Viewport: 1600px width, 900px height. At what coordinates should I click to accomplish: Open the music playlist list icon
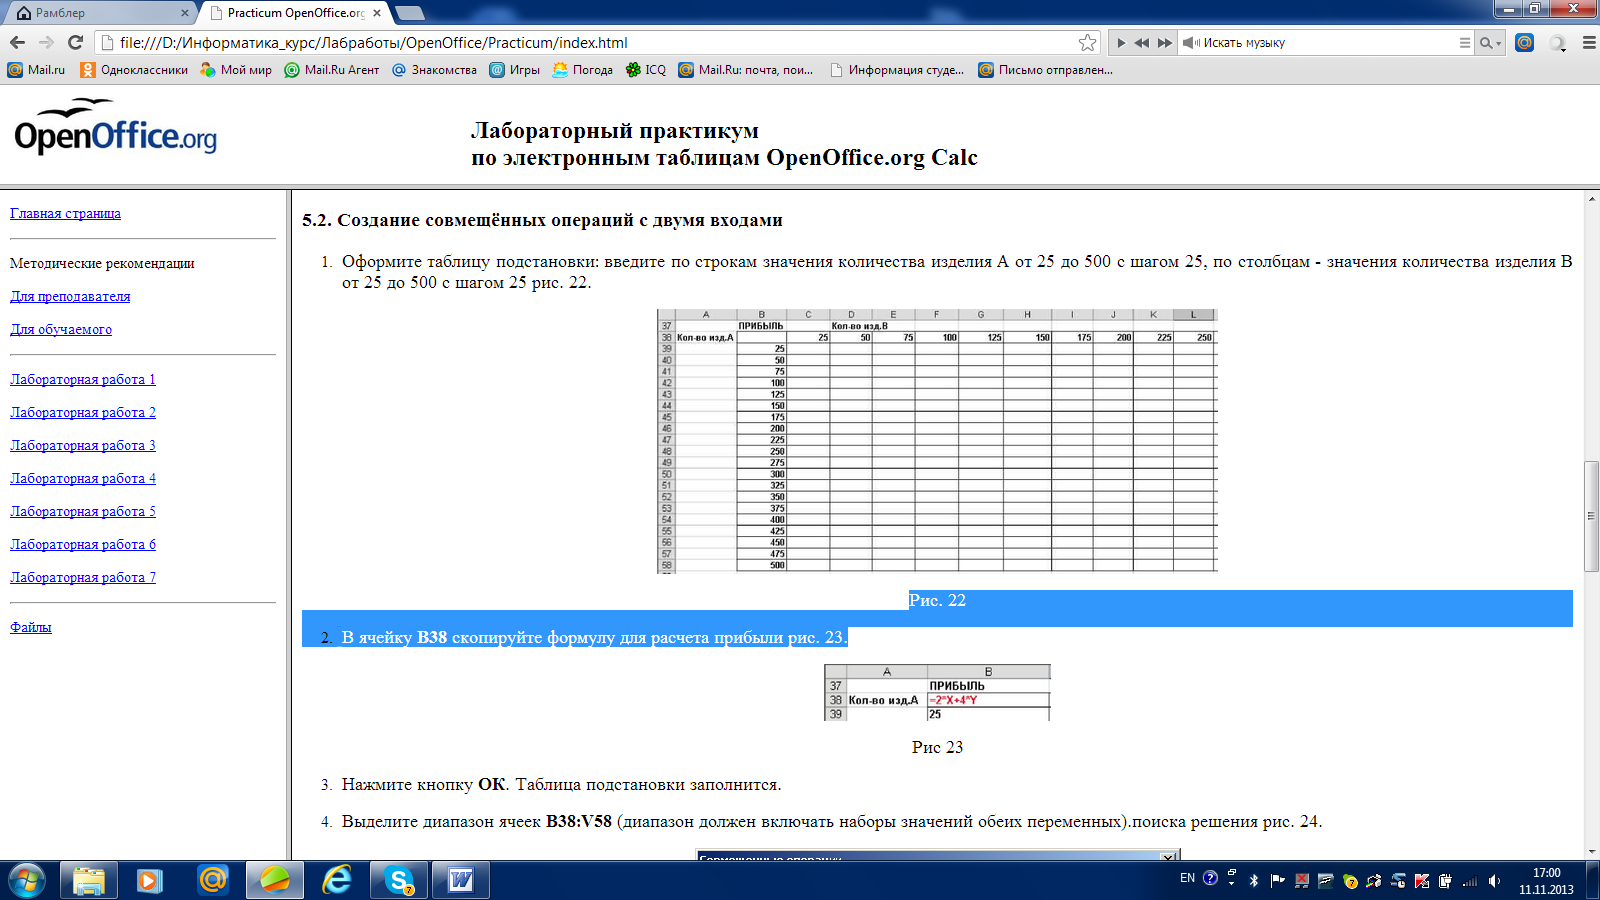[1465, 43]
